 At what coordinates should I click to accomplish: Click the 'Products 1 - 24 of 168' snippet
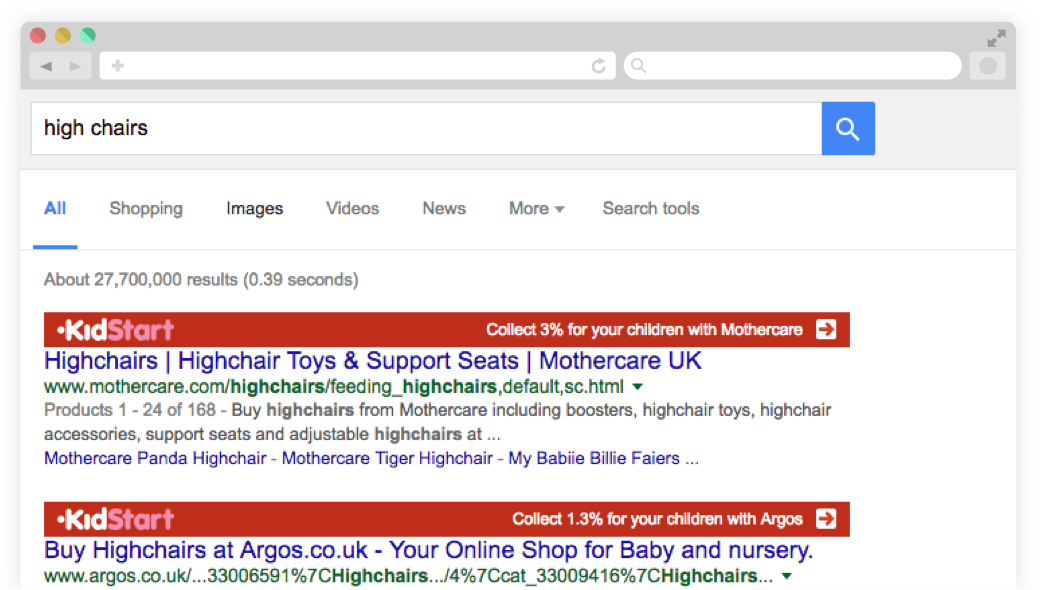click(x=130, y=410)
